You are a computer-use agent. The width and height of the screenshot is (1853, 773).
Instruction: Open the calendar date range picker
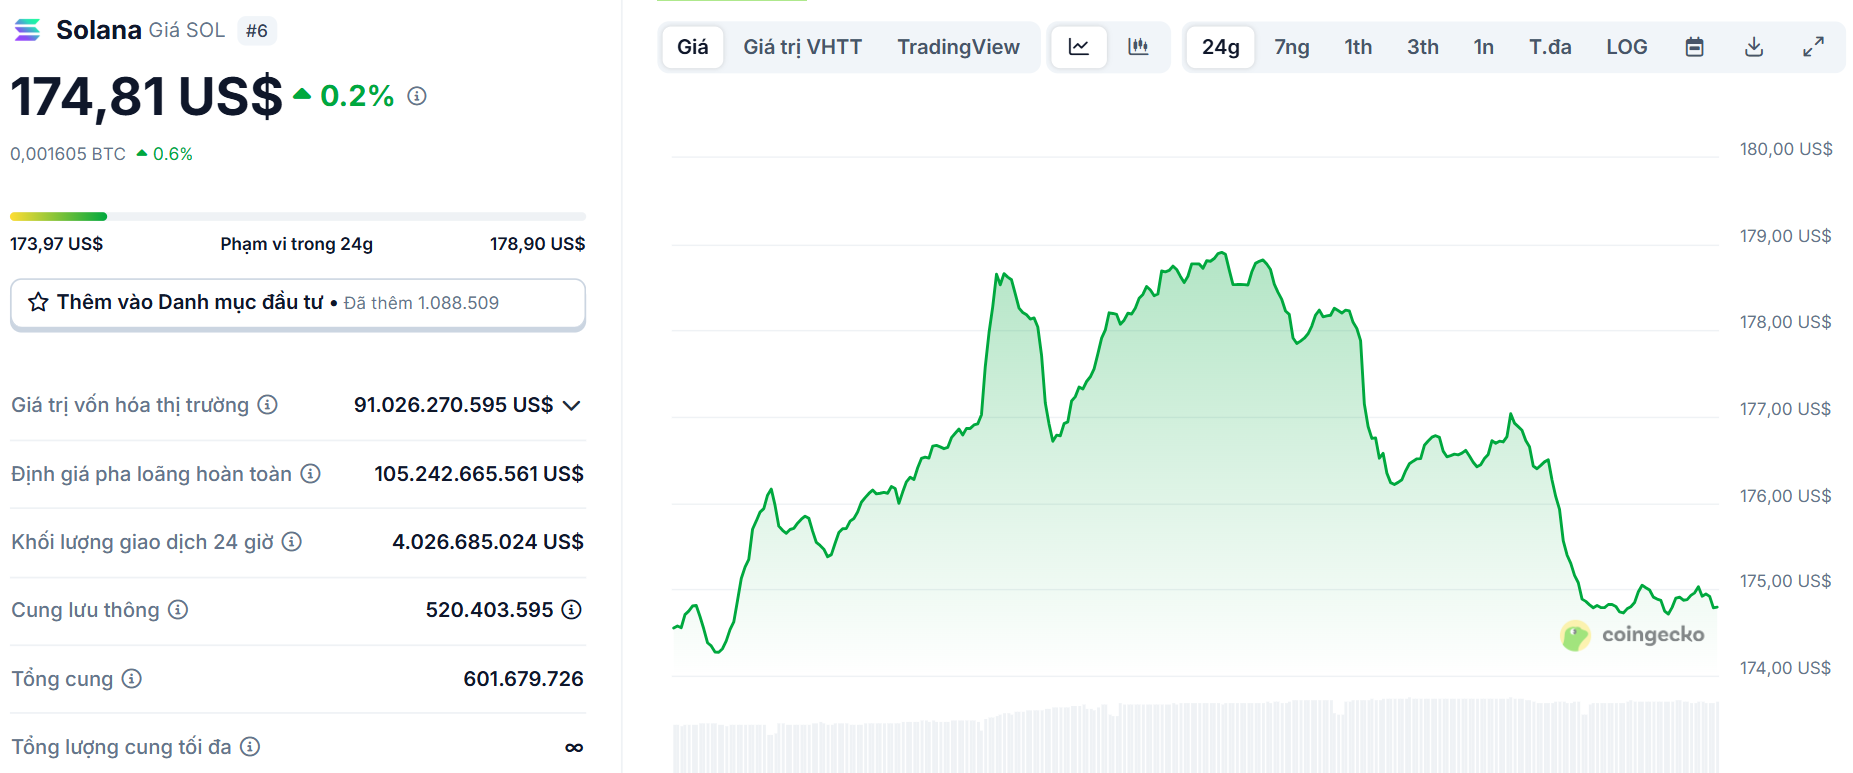coord(1694,47)
